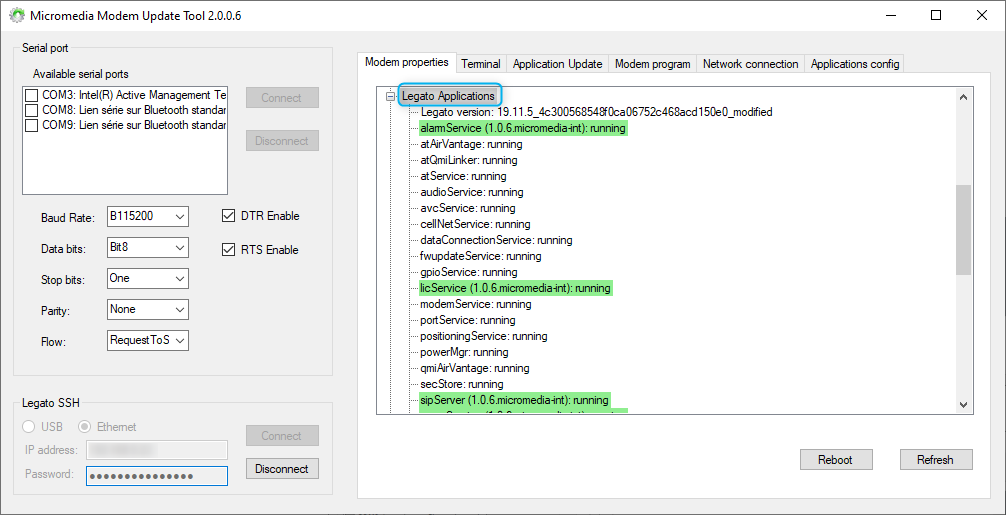Tick the COM9 serial port checkbox
1006x515 pixels.
click(x=32, y=125)
